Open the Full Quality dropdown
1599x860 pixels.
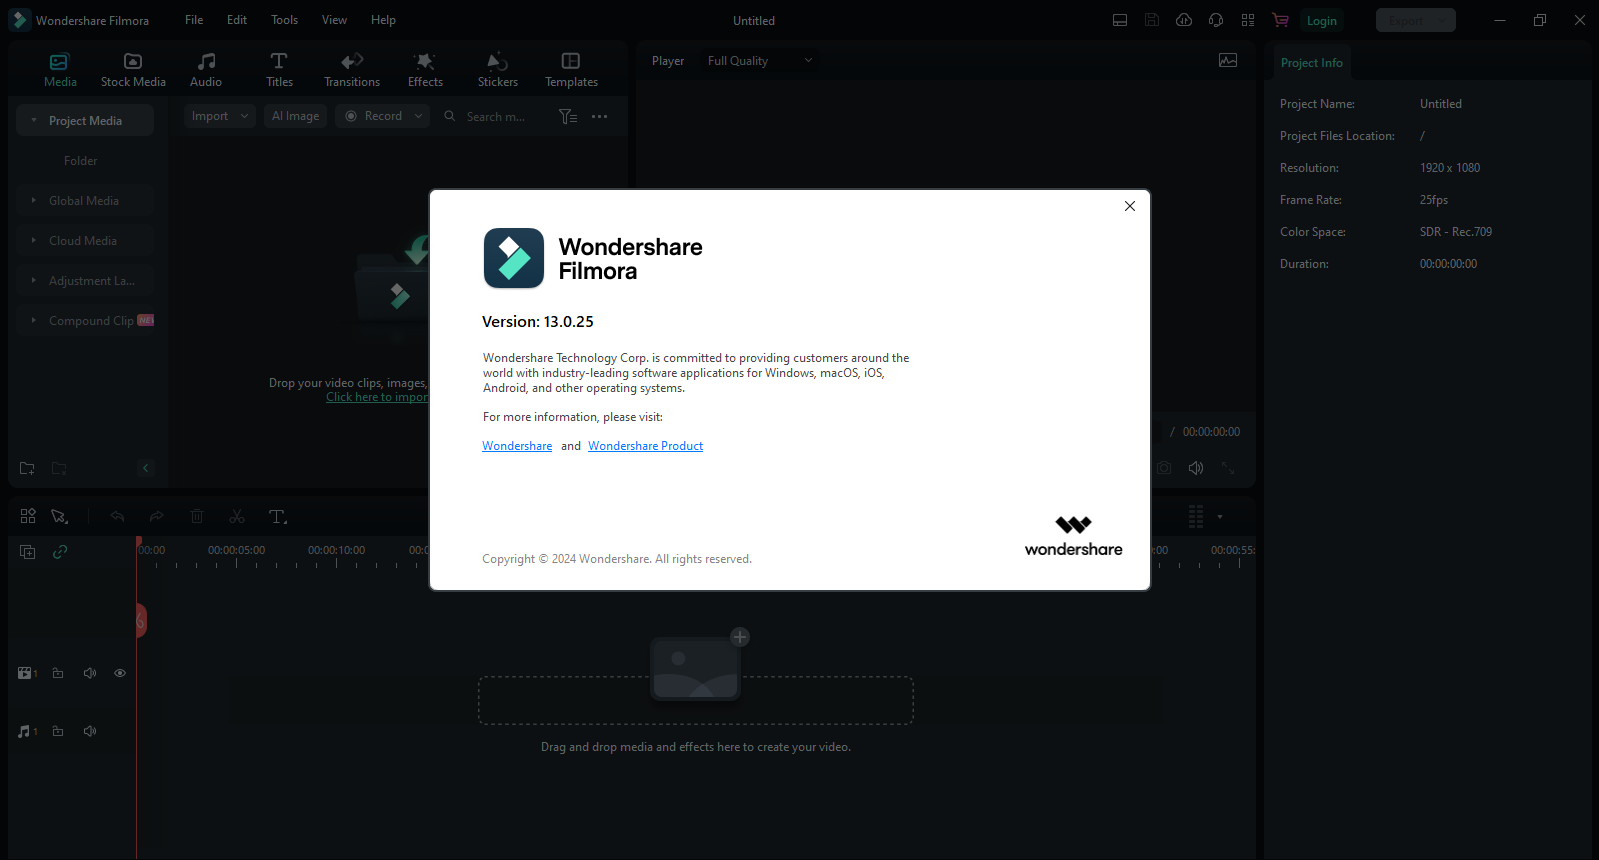coord(760,60)
